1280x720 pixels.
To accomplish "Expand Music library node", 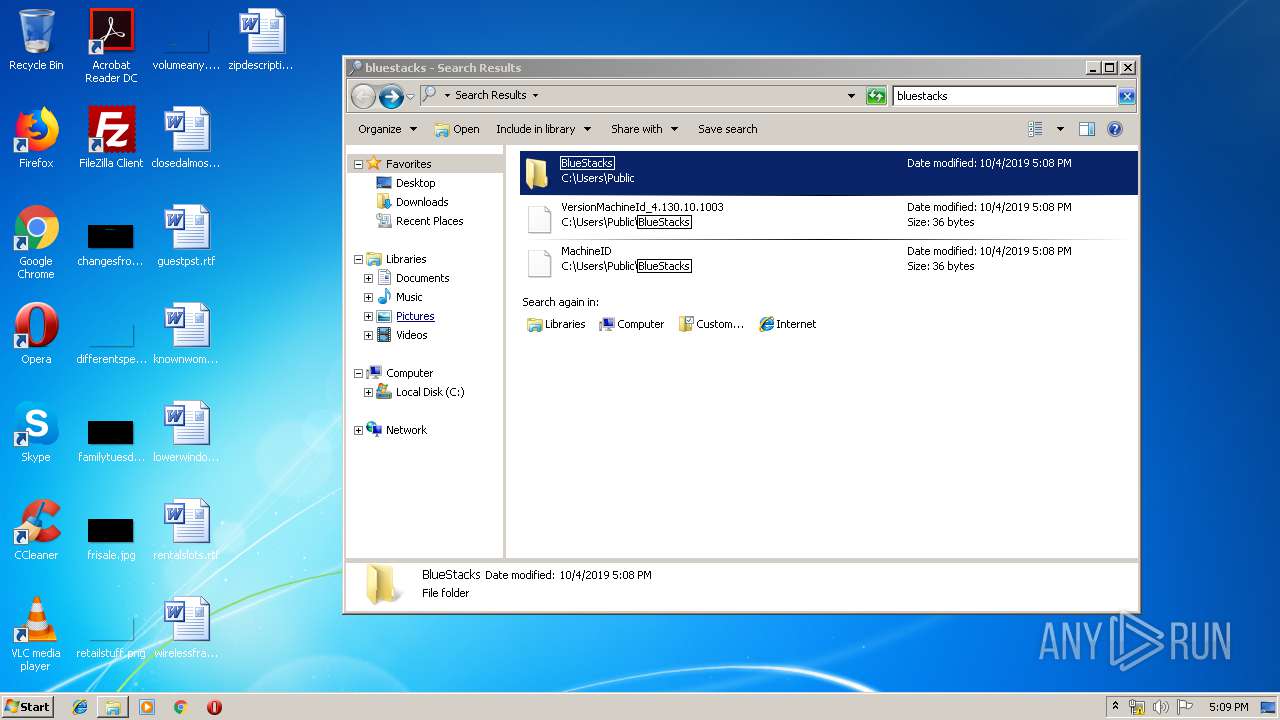I will (x=368, y=297).
